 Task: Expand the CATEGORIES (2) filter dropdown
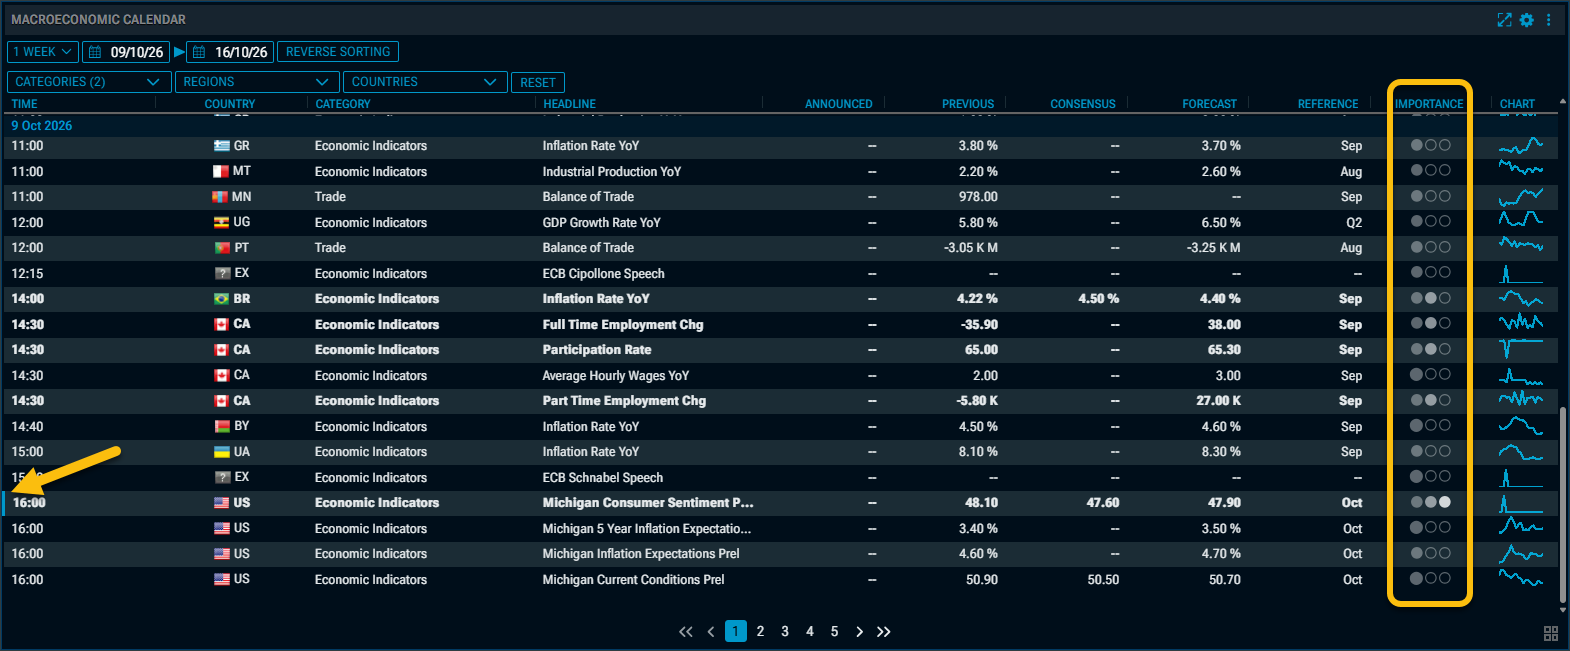click(89, 82)
